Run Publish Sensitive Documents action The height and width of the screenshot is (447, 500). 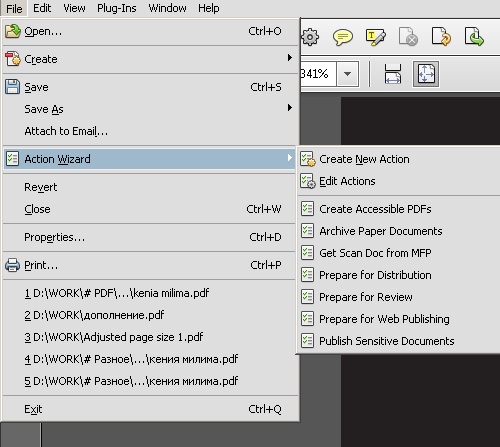[399, 341]
